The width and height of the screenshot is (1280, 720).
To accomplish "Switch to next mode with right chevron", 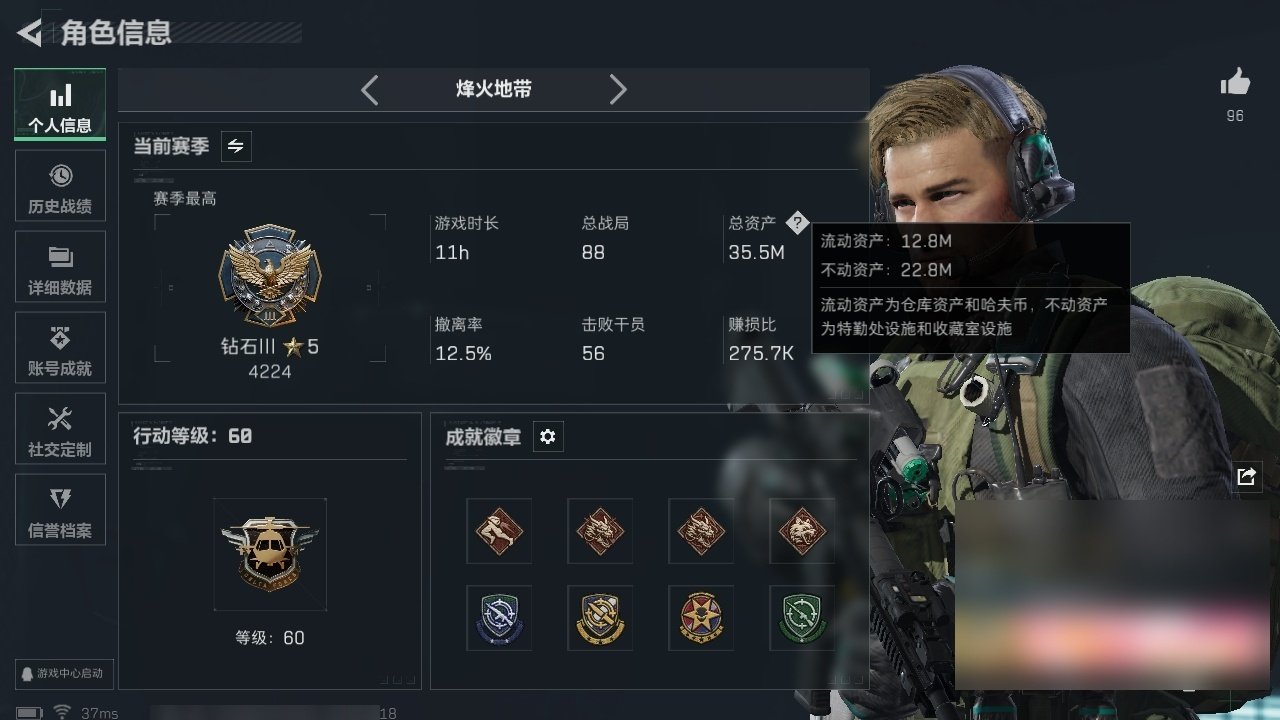I will [x=618, y=90].
